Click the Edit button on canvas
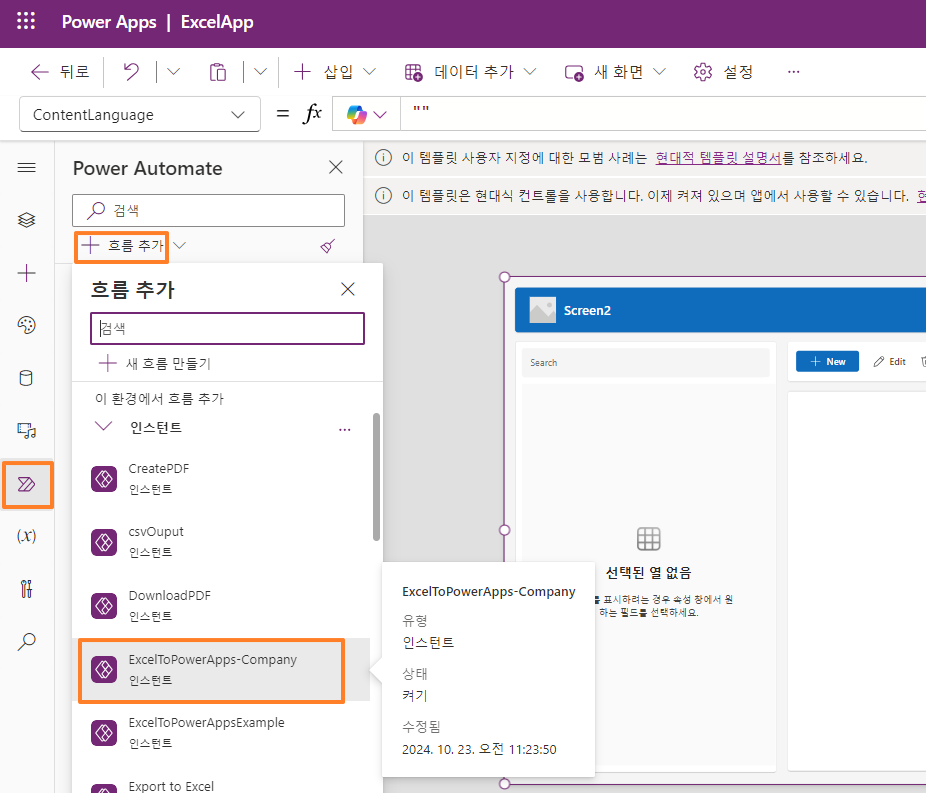Viewport: 926px width, 793px height. pos(890,361)
